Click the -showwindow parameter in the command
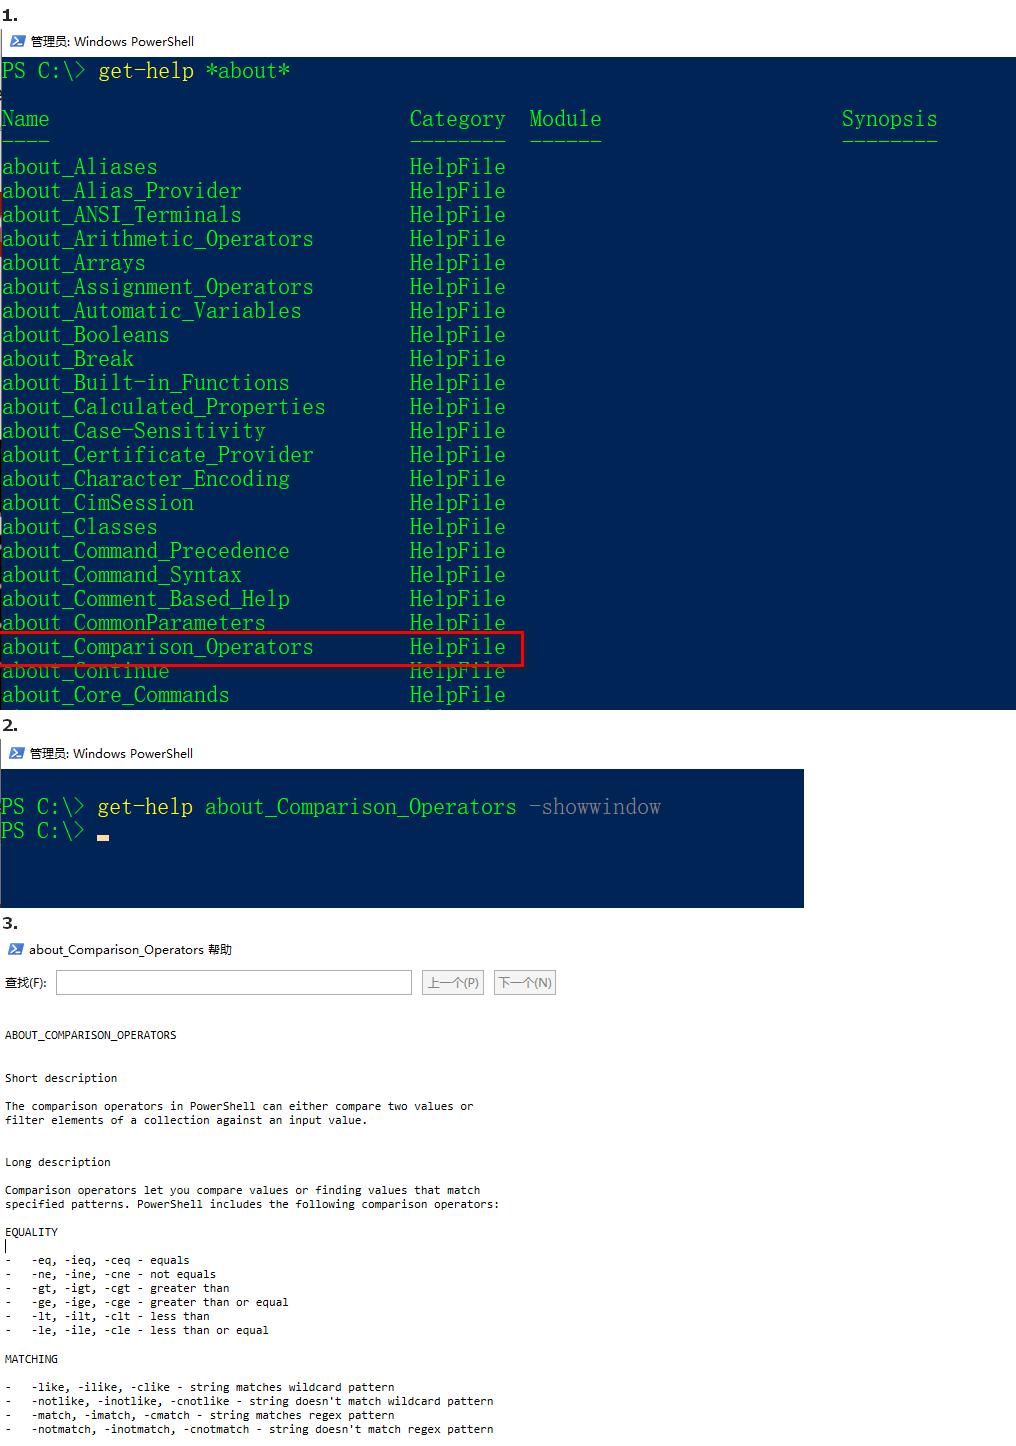Viewport: 1016px width, 1446px height. (595, 807)
